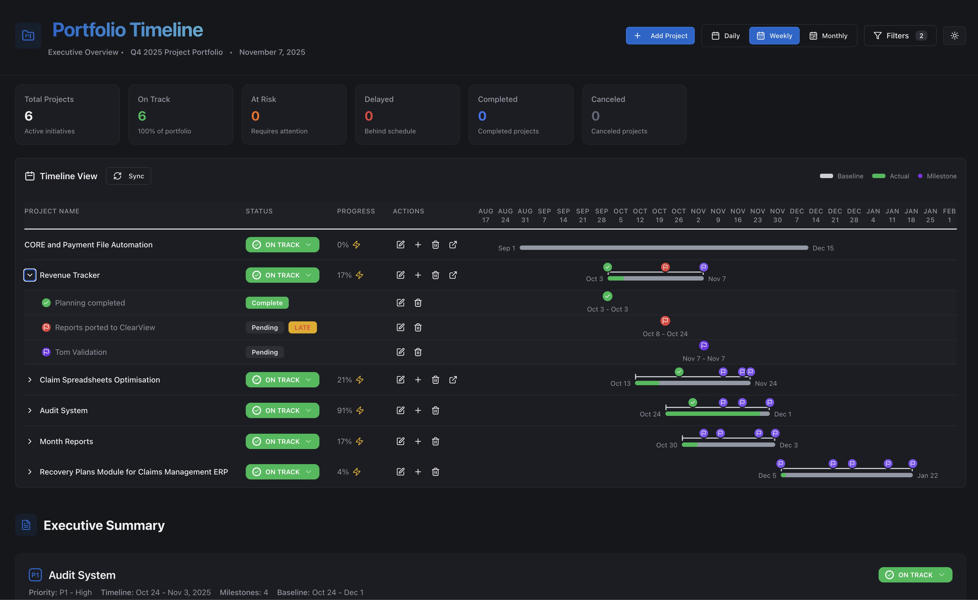978x600 pixels.
Task: Open external link for Claim Spreadsheets Optimisation
Action: point(453,380)
